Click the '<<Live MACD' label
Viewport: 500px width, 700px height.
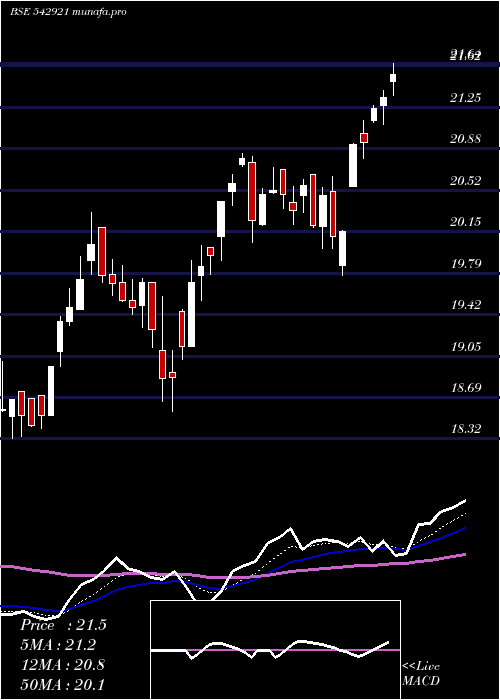click(x=421, y=673)
